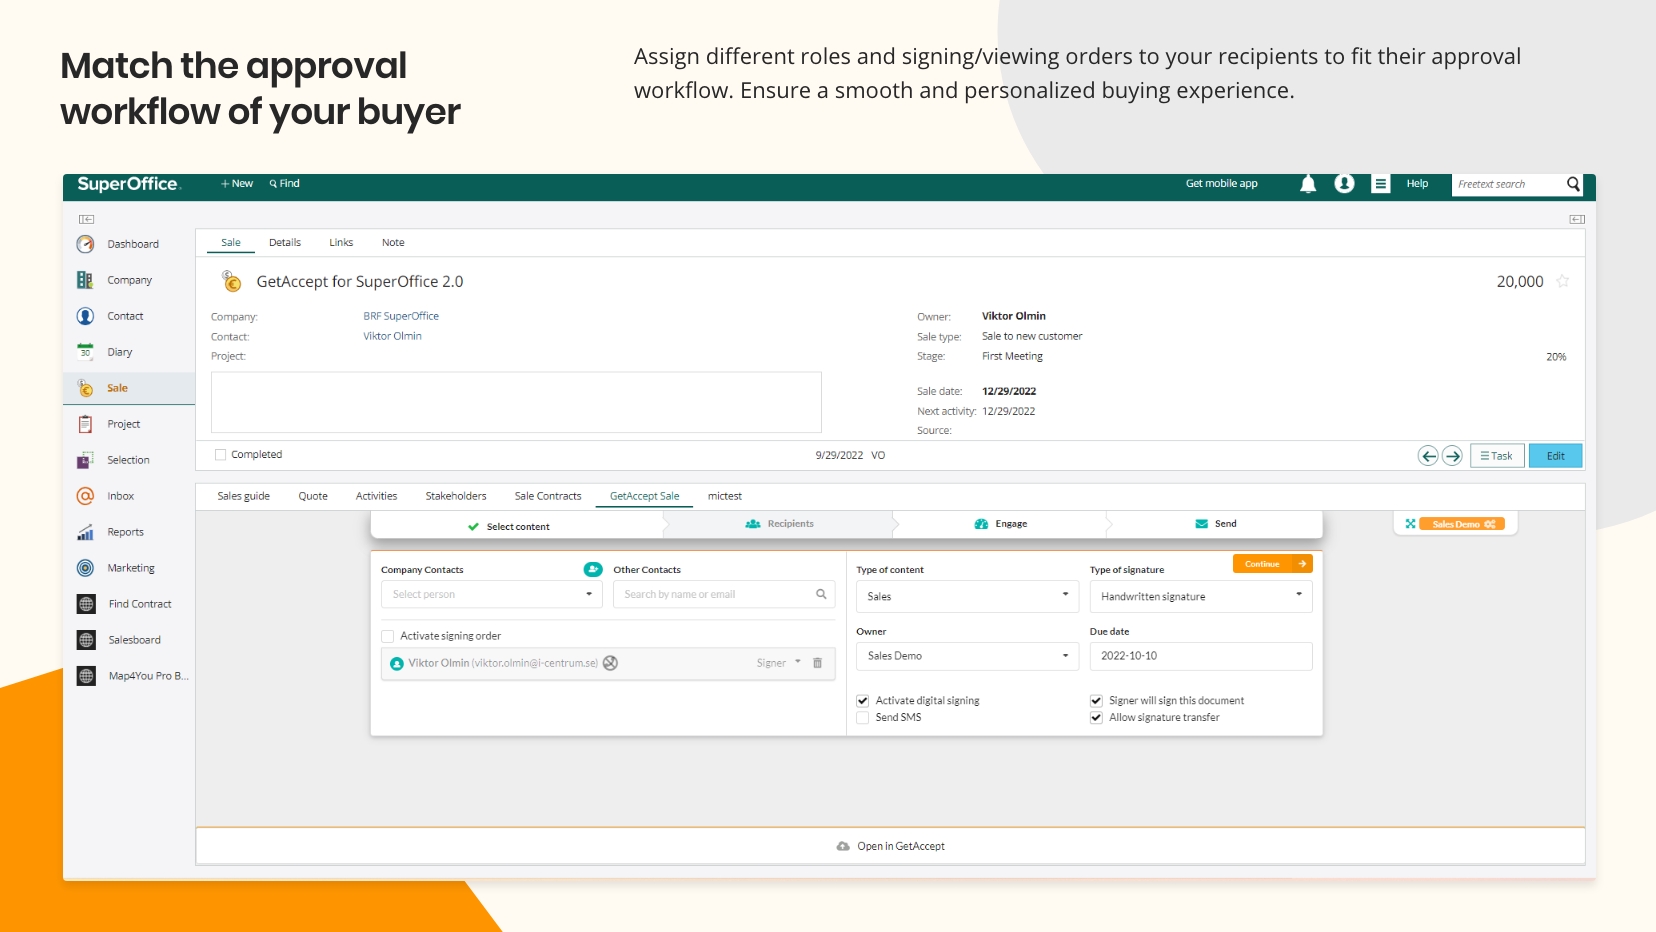This screenshot has width=1656, height=932.
Task: Enable Activate signing order checkbox
Action: coord(388,636)
